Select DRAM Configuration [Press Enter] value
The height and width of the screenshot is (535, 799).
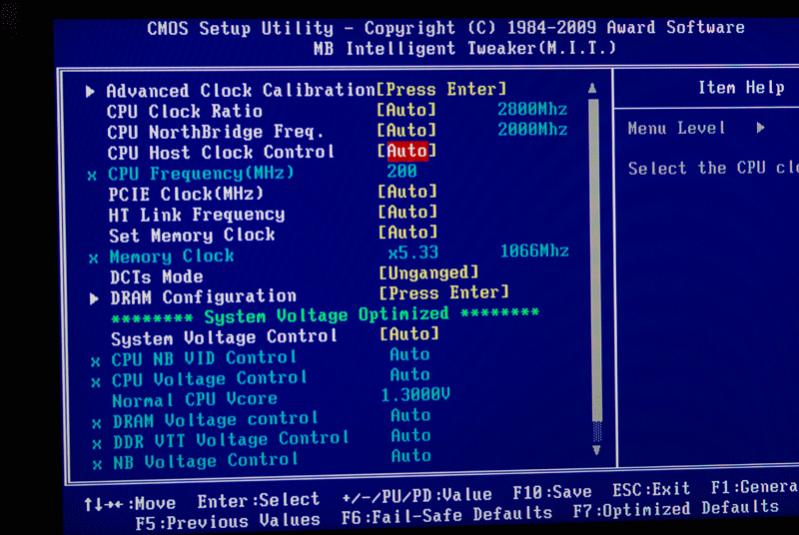[444, 293]
